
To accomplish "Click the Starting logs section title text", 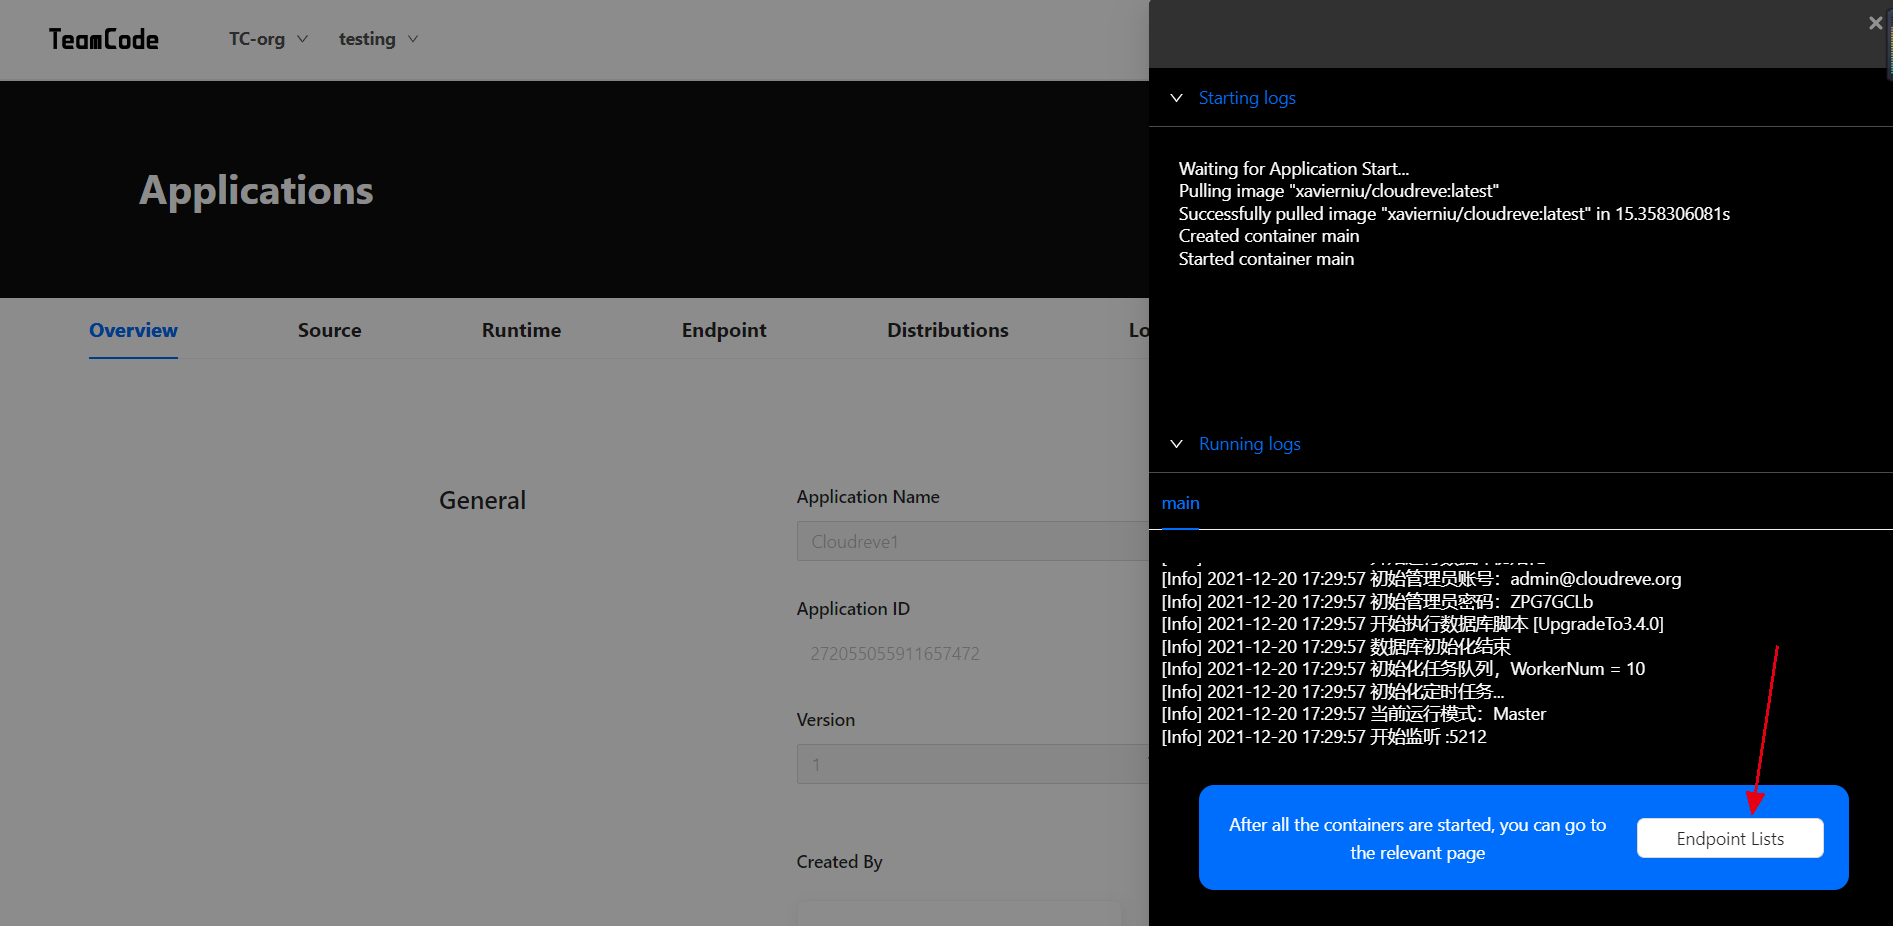I will [1246, 98].
